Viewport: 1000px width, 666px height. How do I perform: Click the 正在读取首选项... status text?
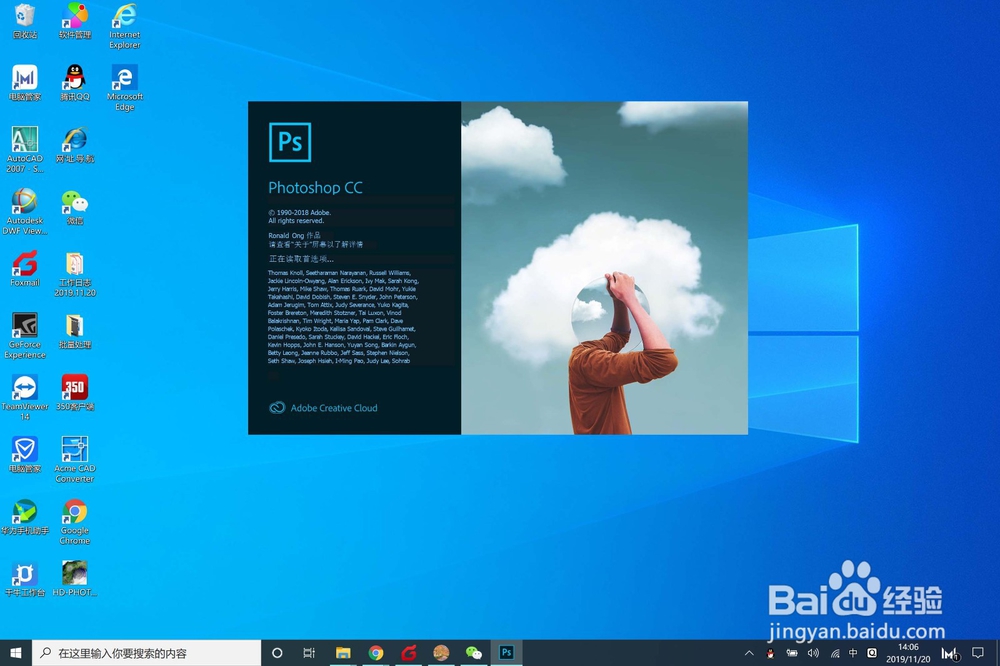[x=301, y=259]
